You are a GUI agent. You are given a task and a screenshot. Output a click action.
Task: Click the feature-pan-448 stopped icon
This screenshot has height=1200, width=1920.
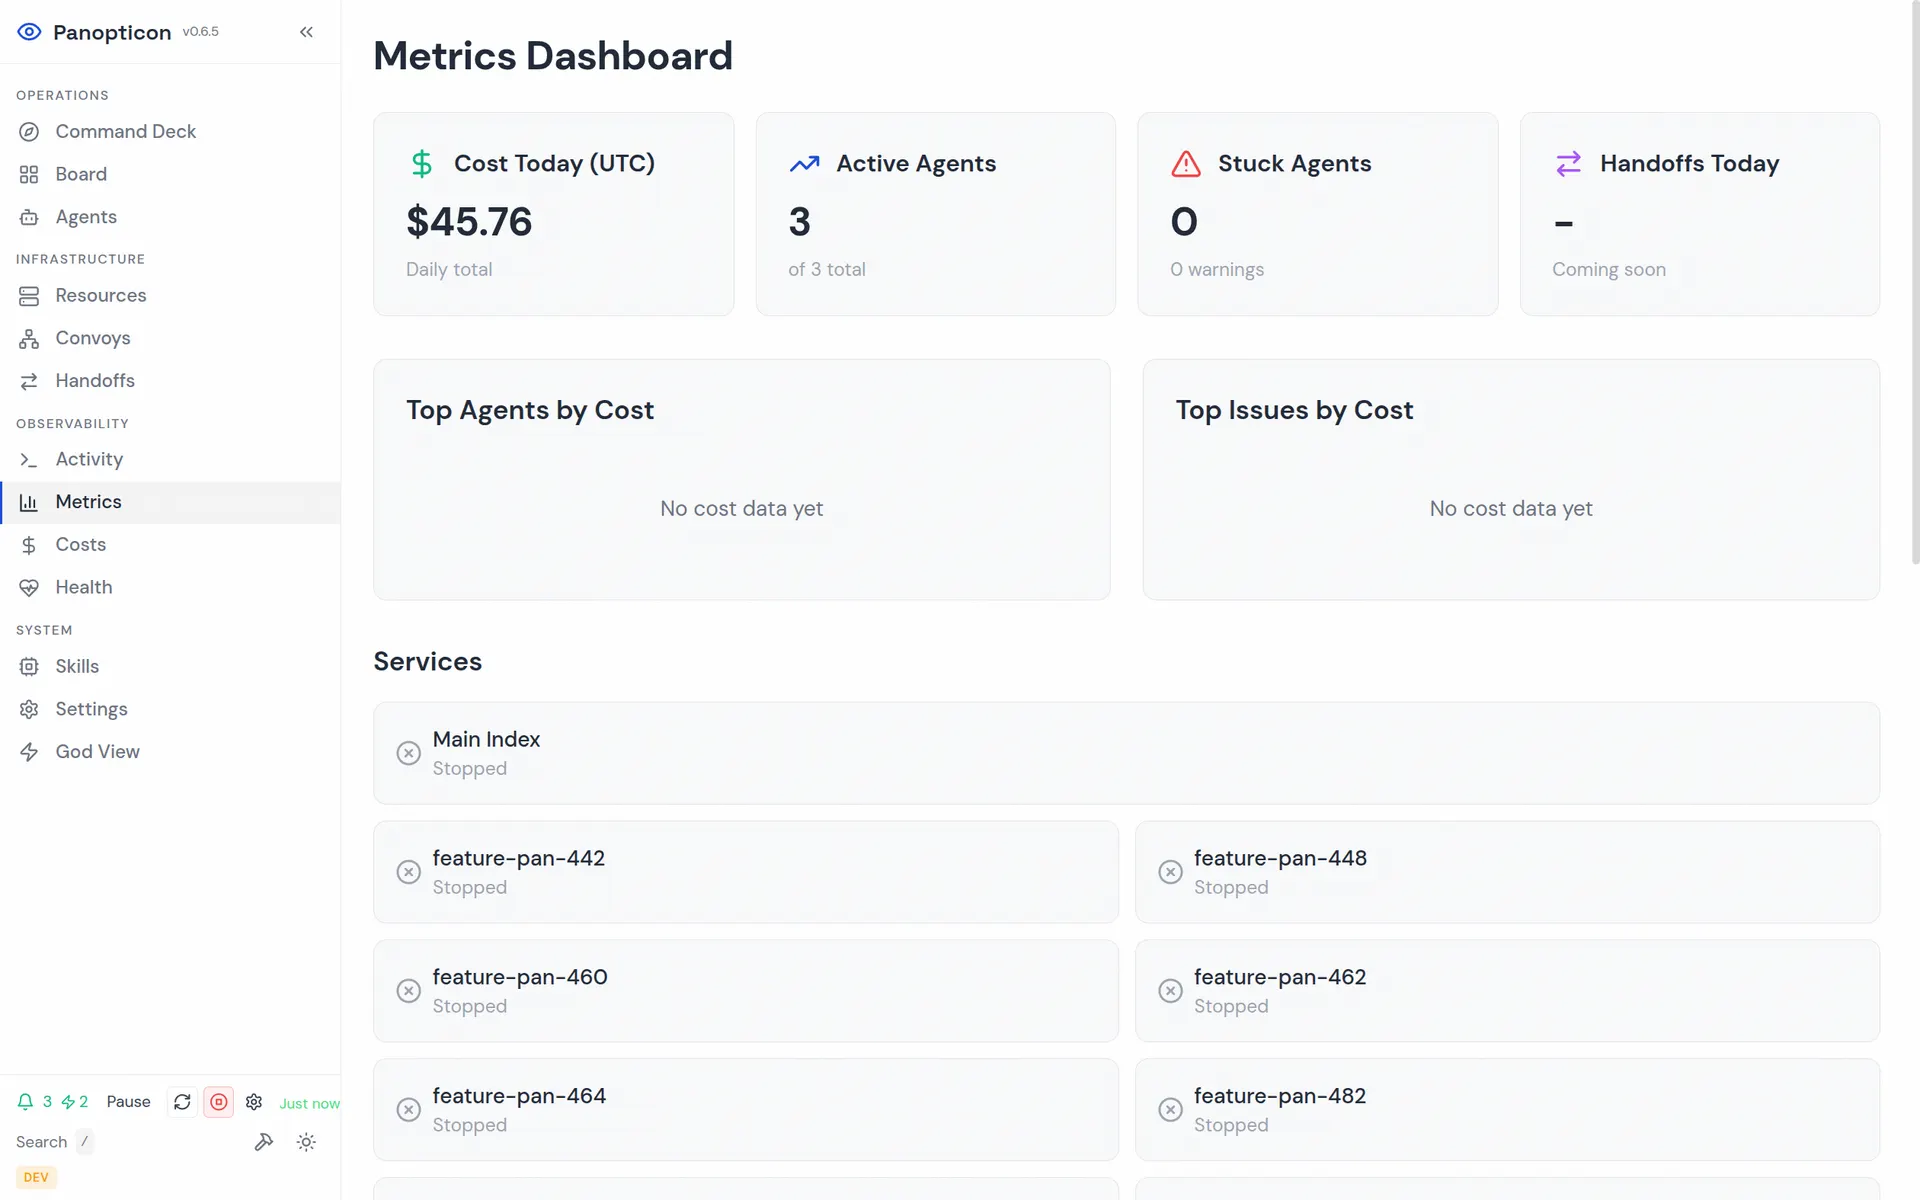[1170, 872]
